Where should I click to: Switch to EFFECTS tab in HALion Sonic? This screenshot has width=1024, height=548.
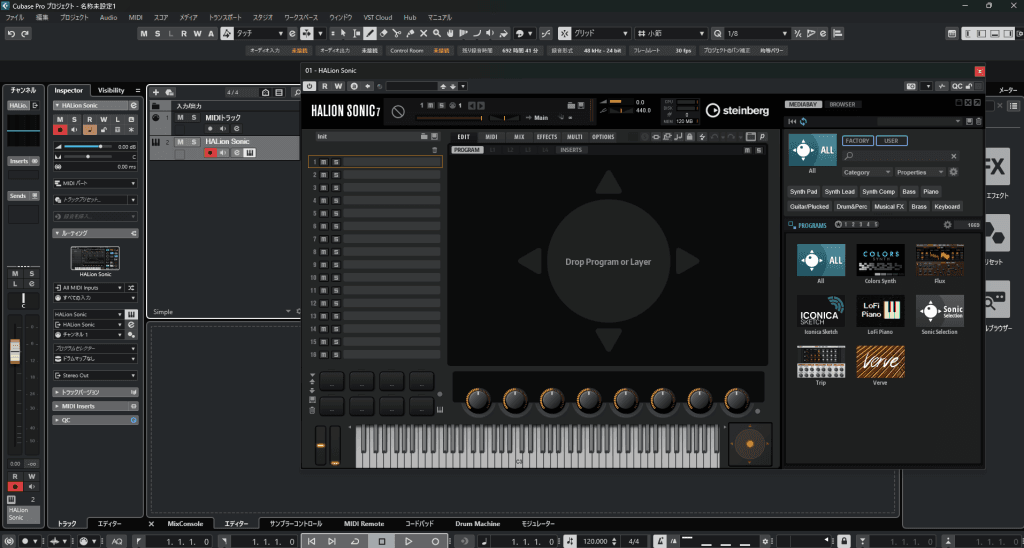pyautogui.click(x=547, y=137)
